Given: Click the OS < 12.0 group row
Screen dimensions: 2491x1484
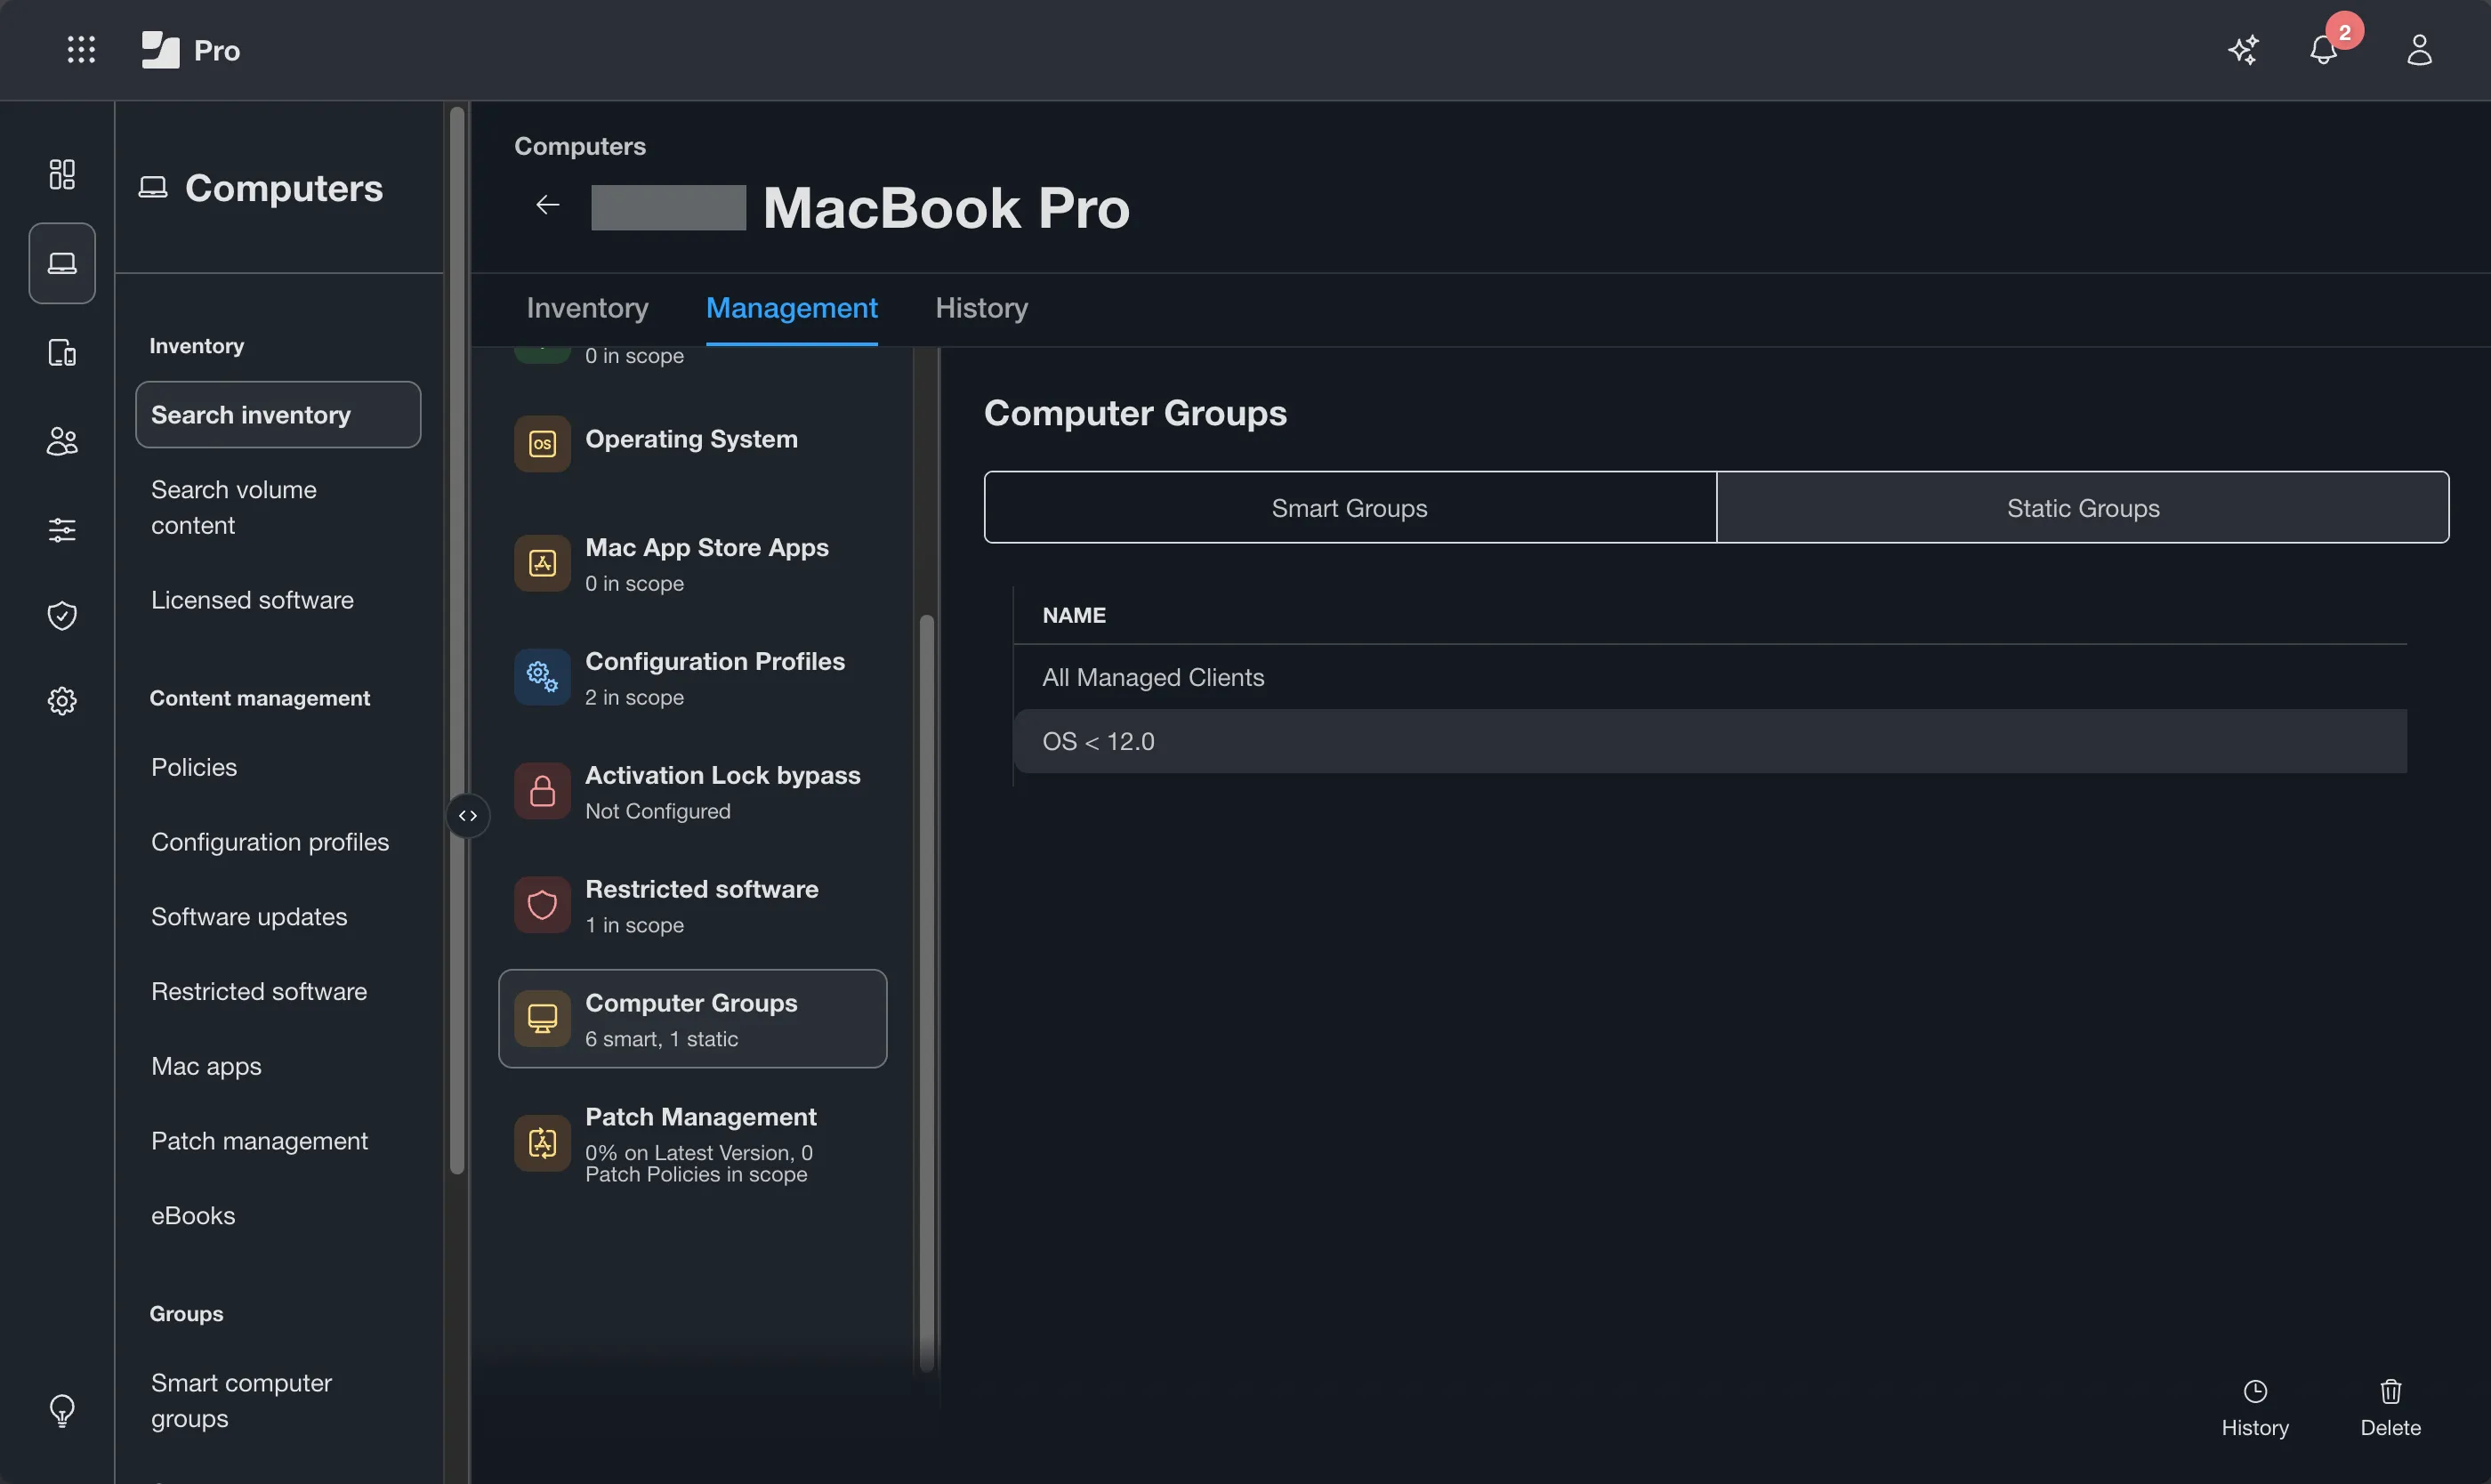Looking at the screenshot, I should pos(1710,742).
